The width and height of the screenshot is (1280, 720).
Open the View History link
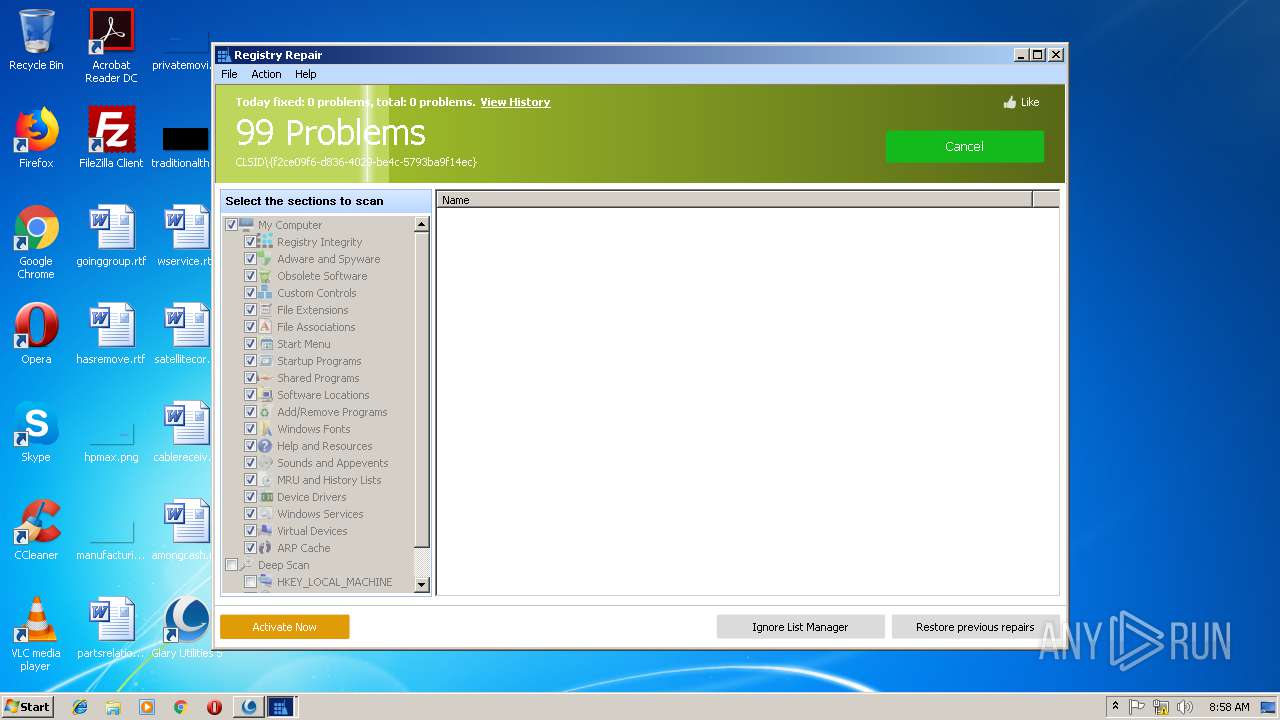tap(515, 102)
